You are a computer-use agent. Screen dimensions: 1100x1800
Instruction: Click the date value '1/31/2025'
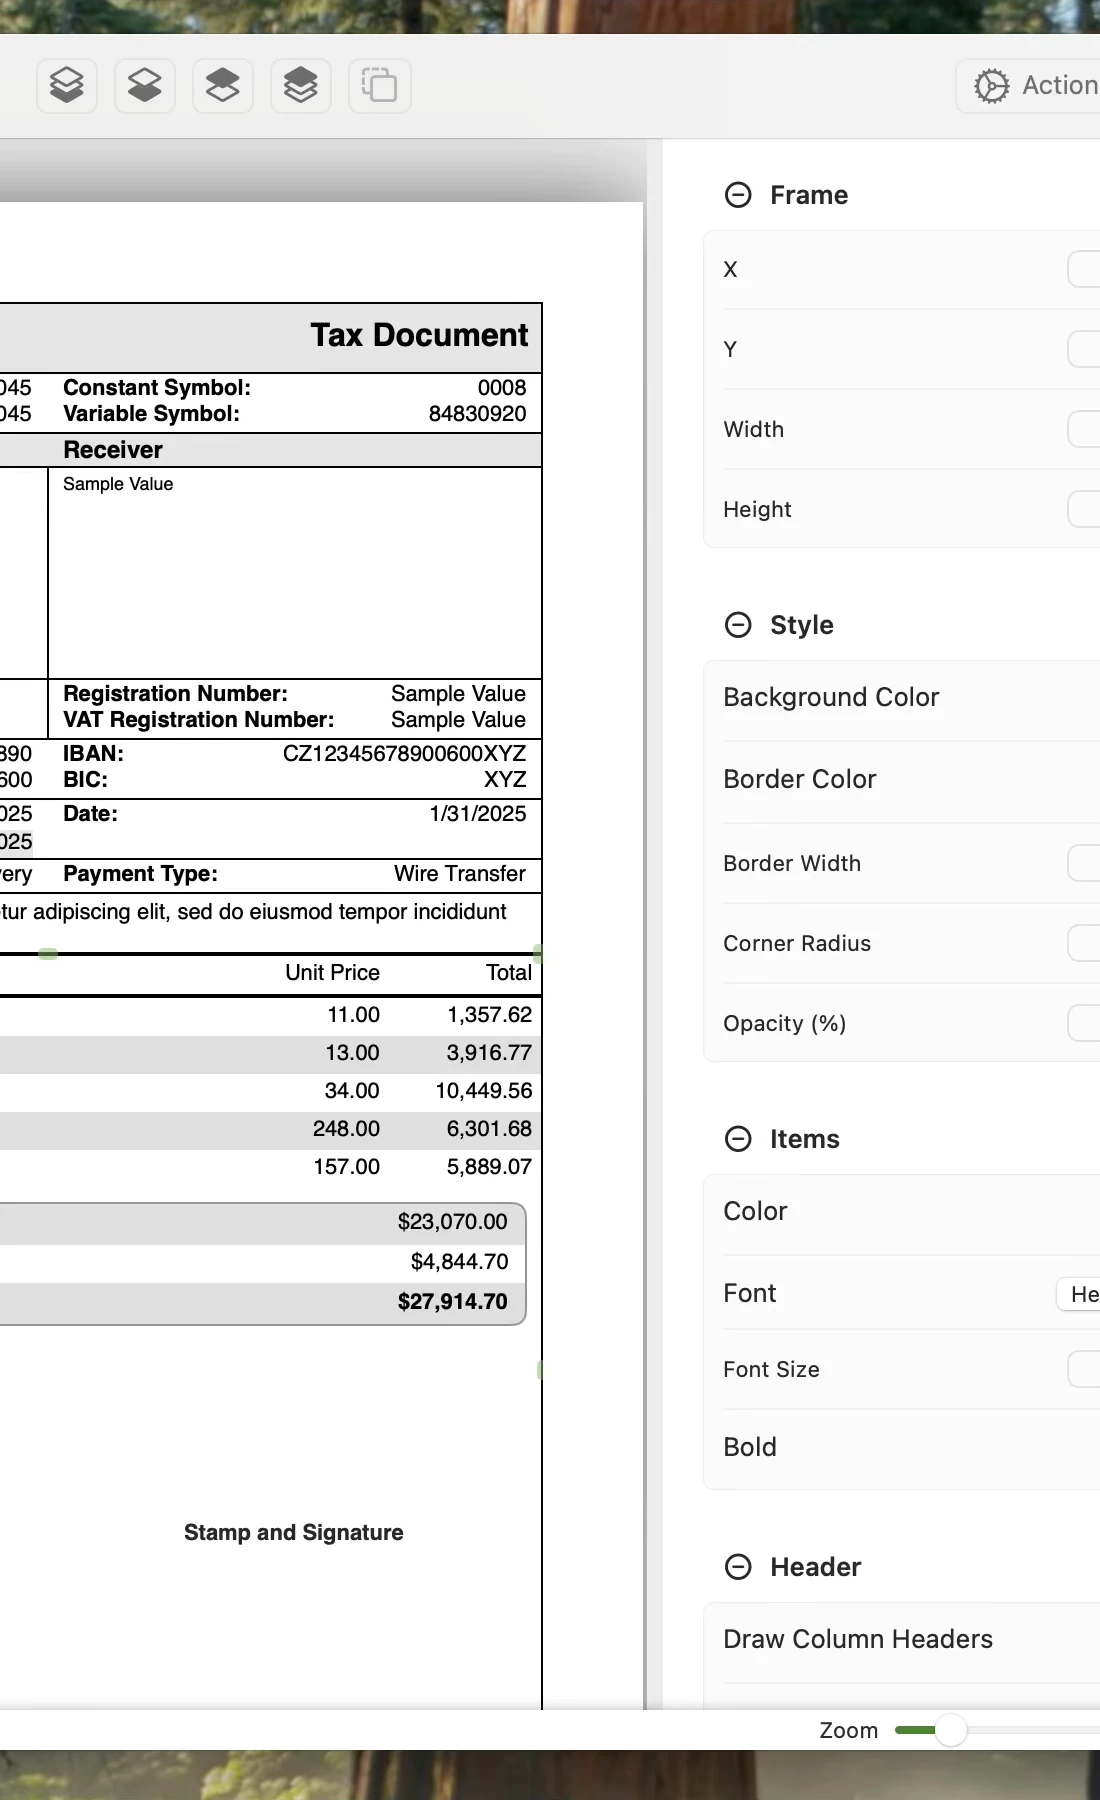coord(478,814)
